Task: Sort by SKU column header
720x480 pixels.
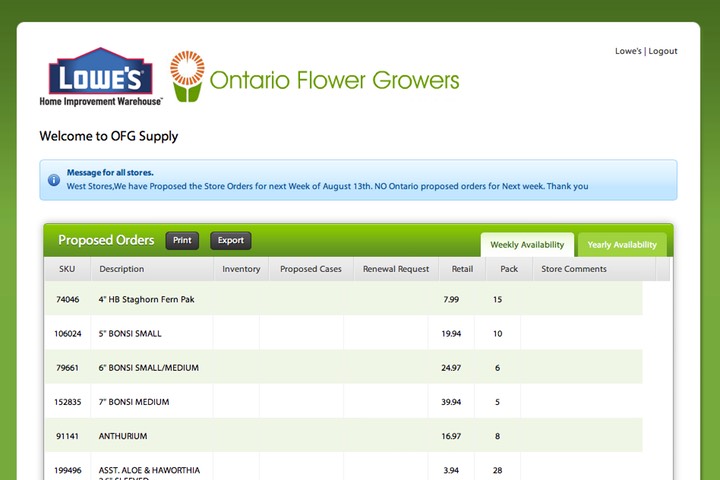Action: 67,269
